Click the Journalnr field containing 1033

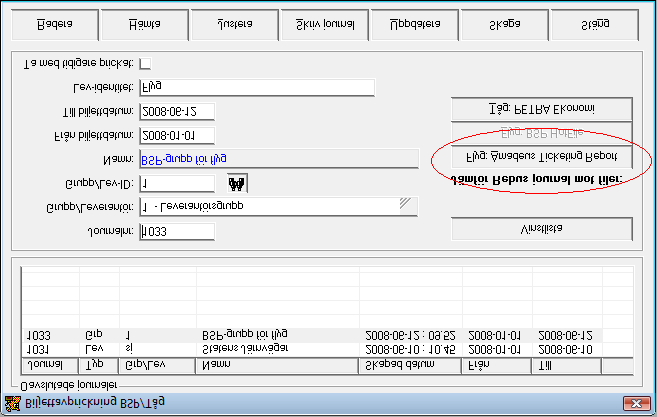click(177, 231)
